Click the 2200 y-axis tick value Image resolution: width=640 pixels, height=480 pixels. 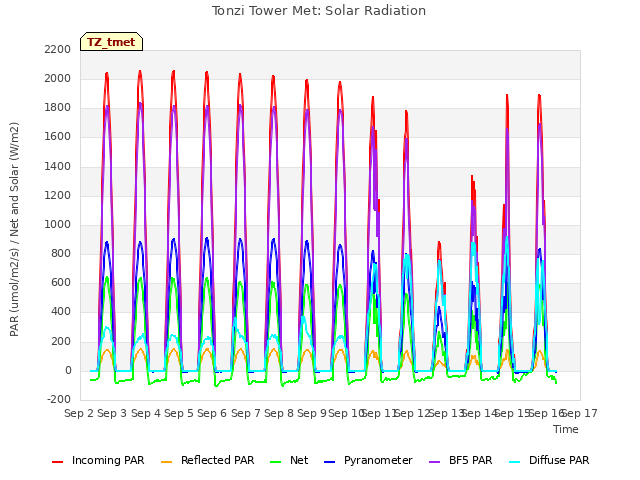[58, 49]
